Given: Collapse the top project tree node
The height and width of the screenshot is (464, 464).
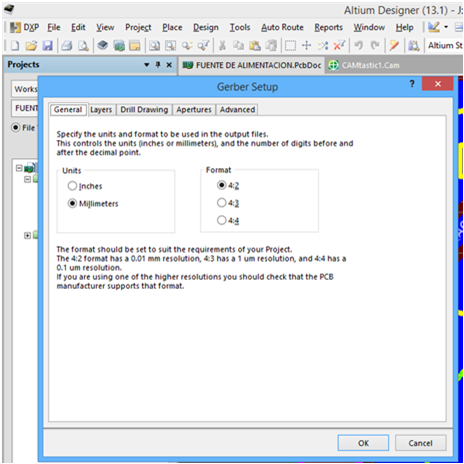Looking at the screenshot, I should click(19, 168).
